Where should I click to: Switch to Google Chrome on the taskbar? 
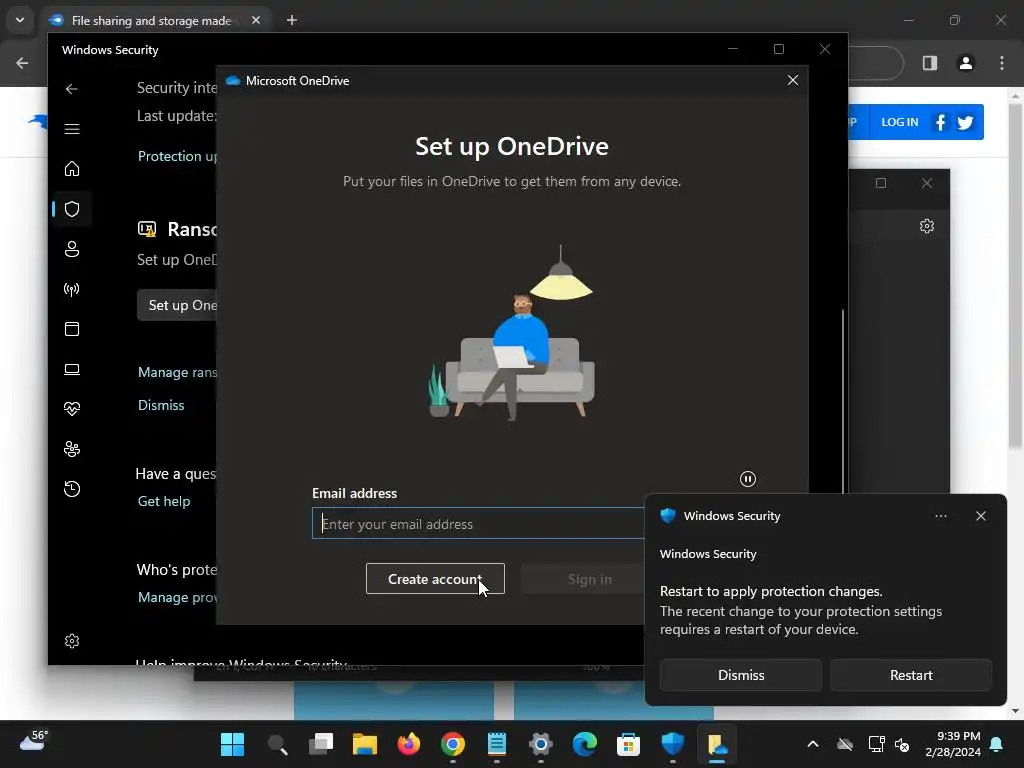point(453,744)
